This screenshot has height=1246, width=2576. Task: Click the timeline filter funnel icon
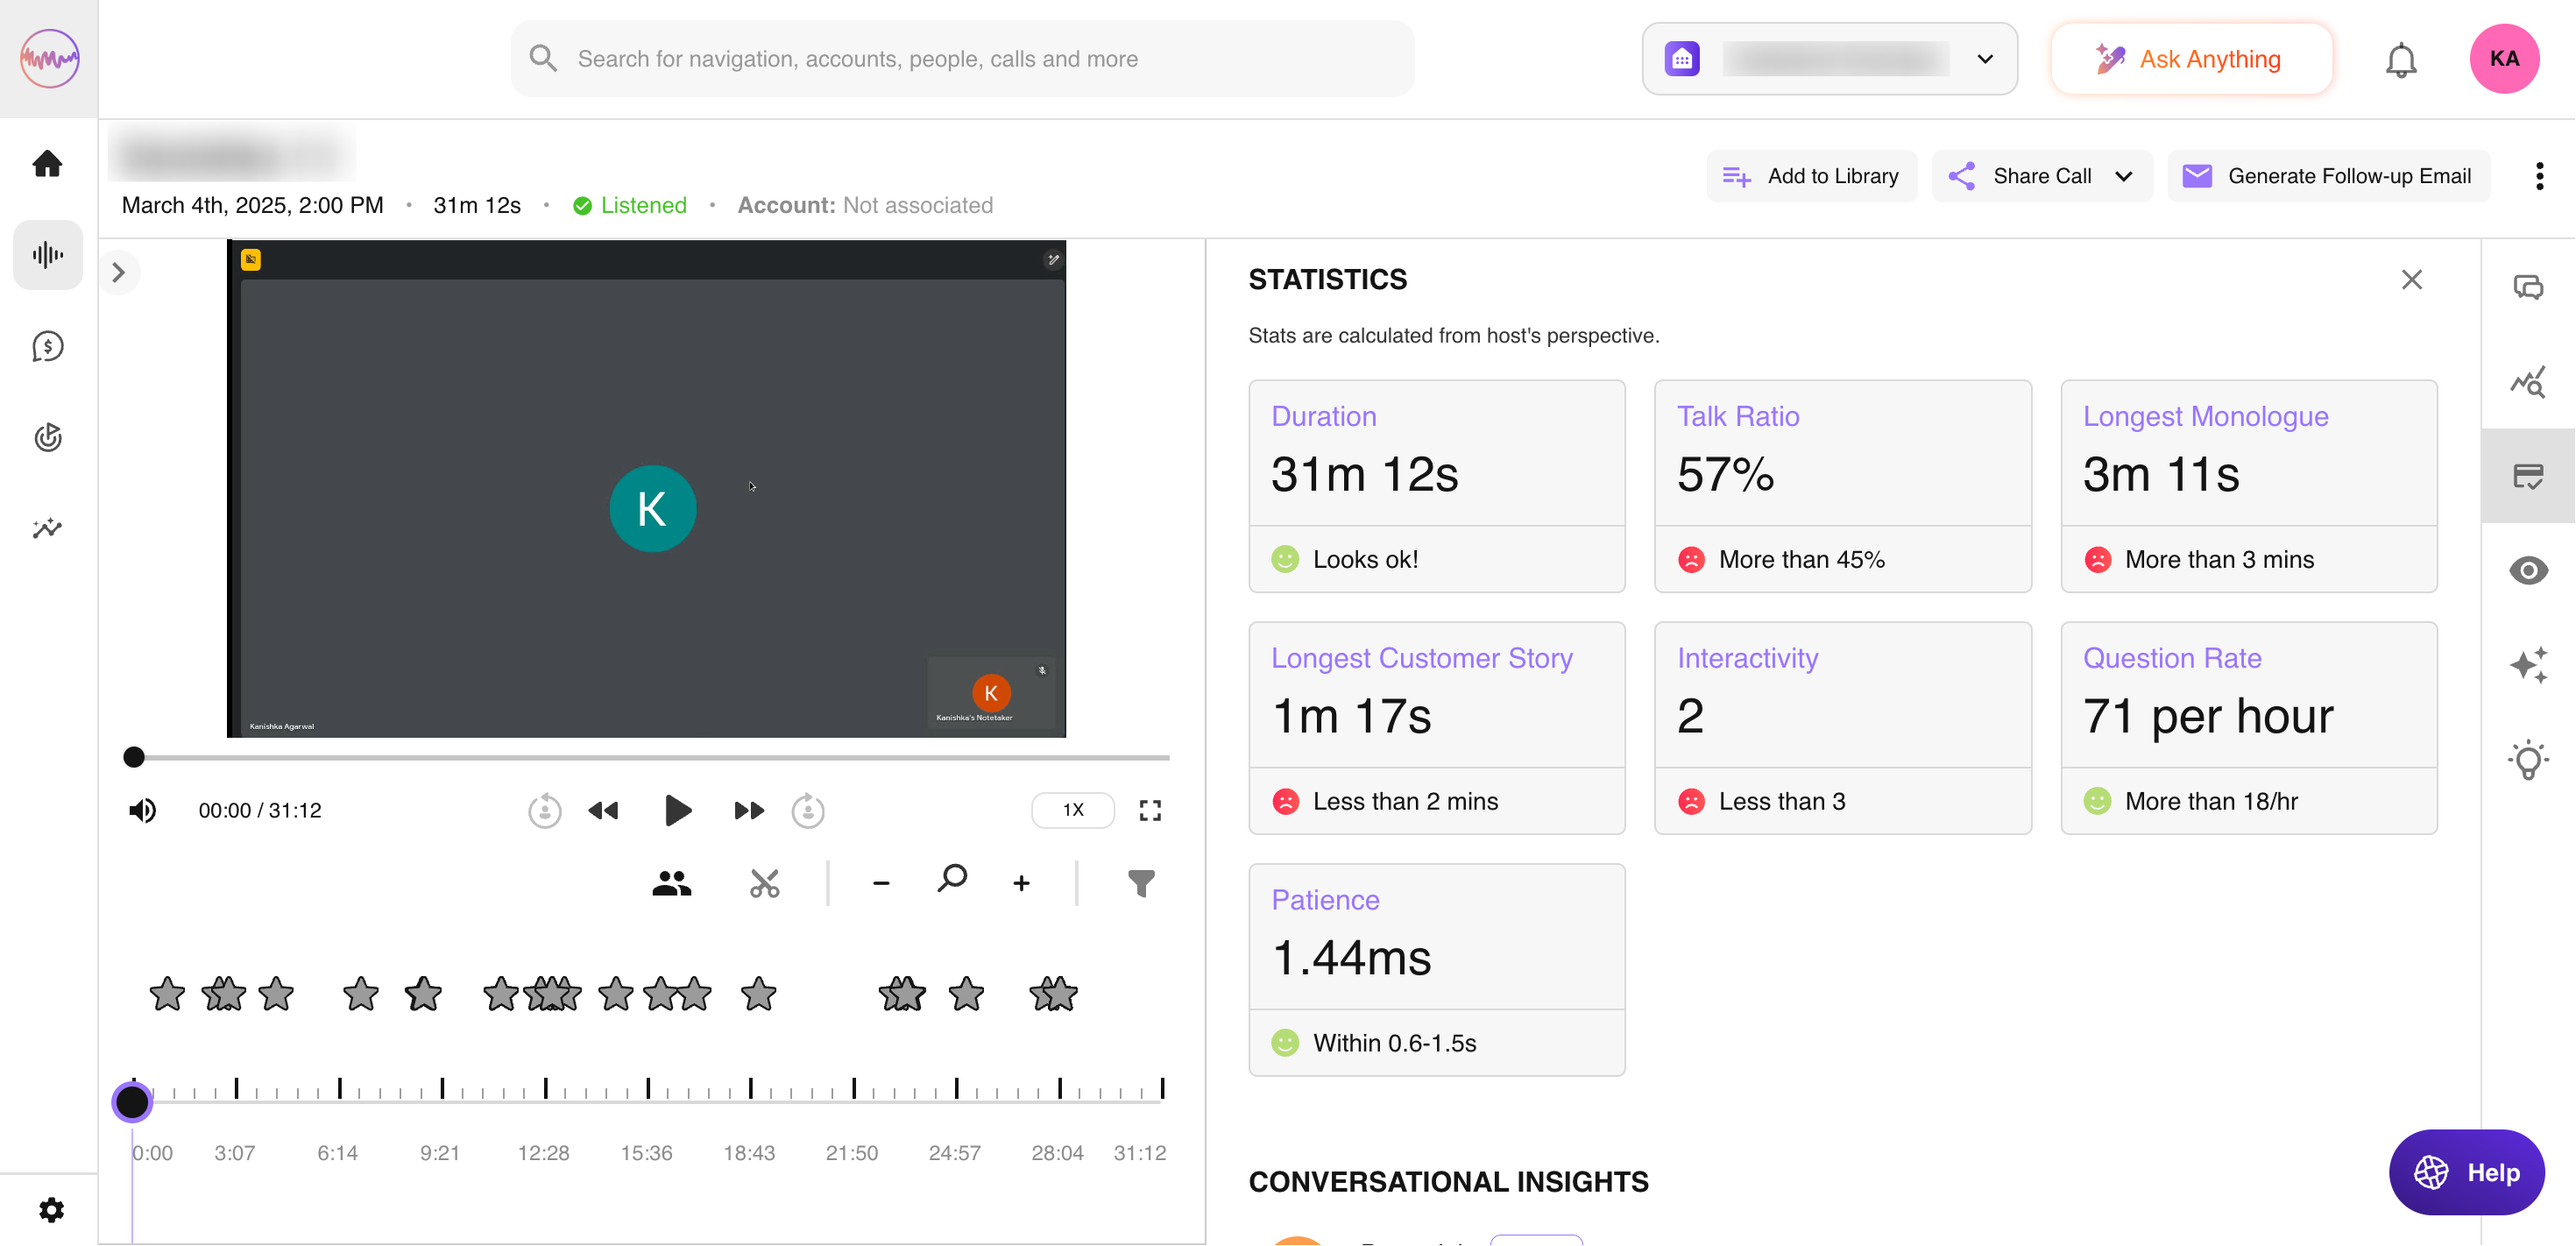point(1140,883)
